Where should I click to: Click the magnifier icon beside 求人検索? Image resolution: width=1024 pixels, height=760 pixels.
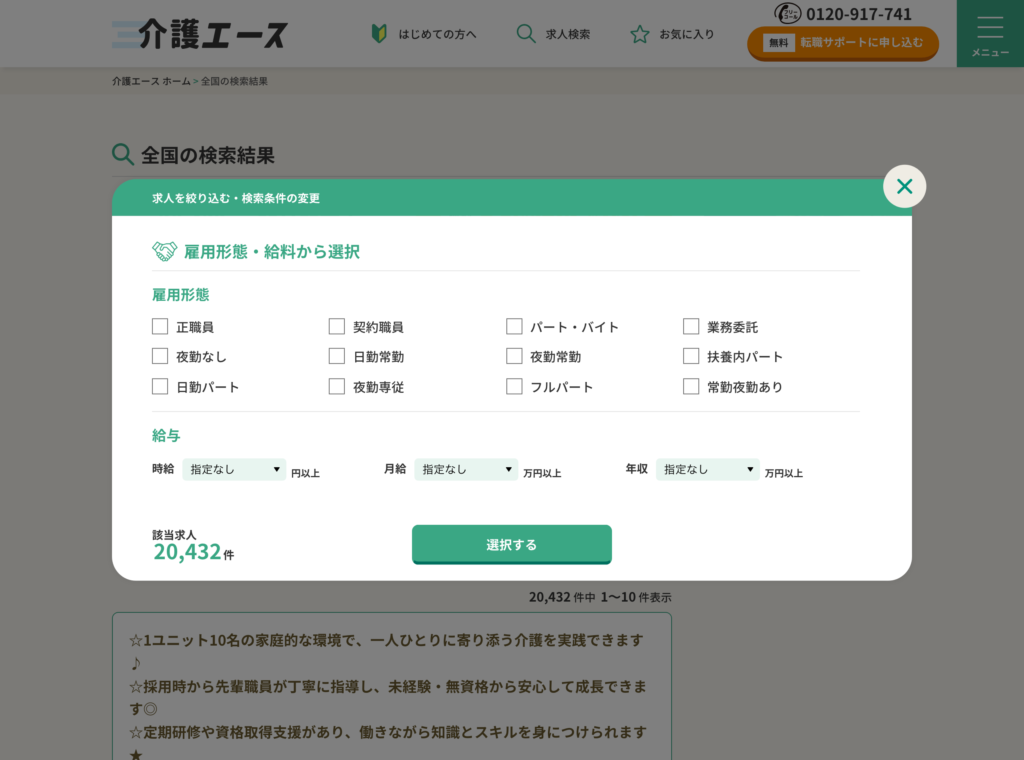(x=526, y=33)
